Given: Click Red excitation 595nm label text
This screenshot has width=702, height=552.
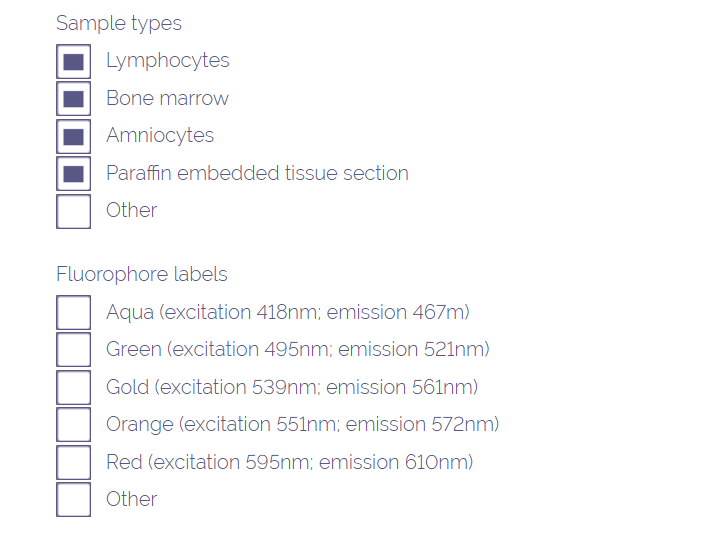Looking at the screenshot, I should pyautogui.click(x=289, y=462).
